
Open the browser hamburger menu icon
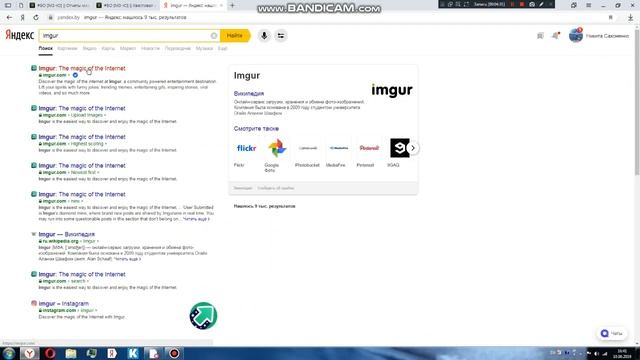click(x=589, y=5)
